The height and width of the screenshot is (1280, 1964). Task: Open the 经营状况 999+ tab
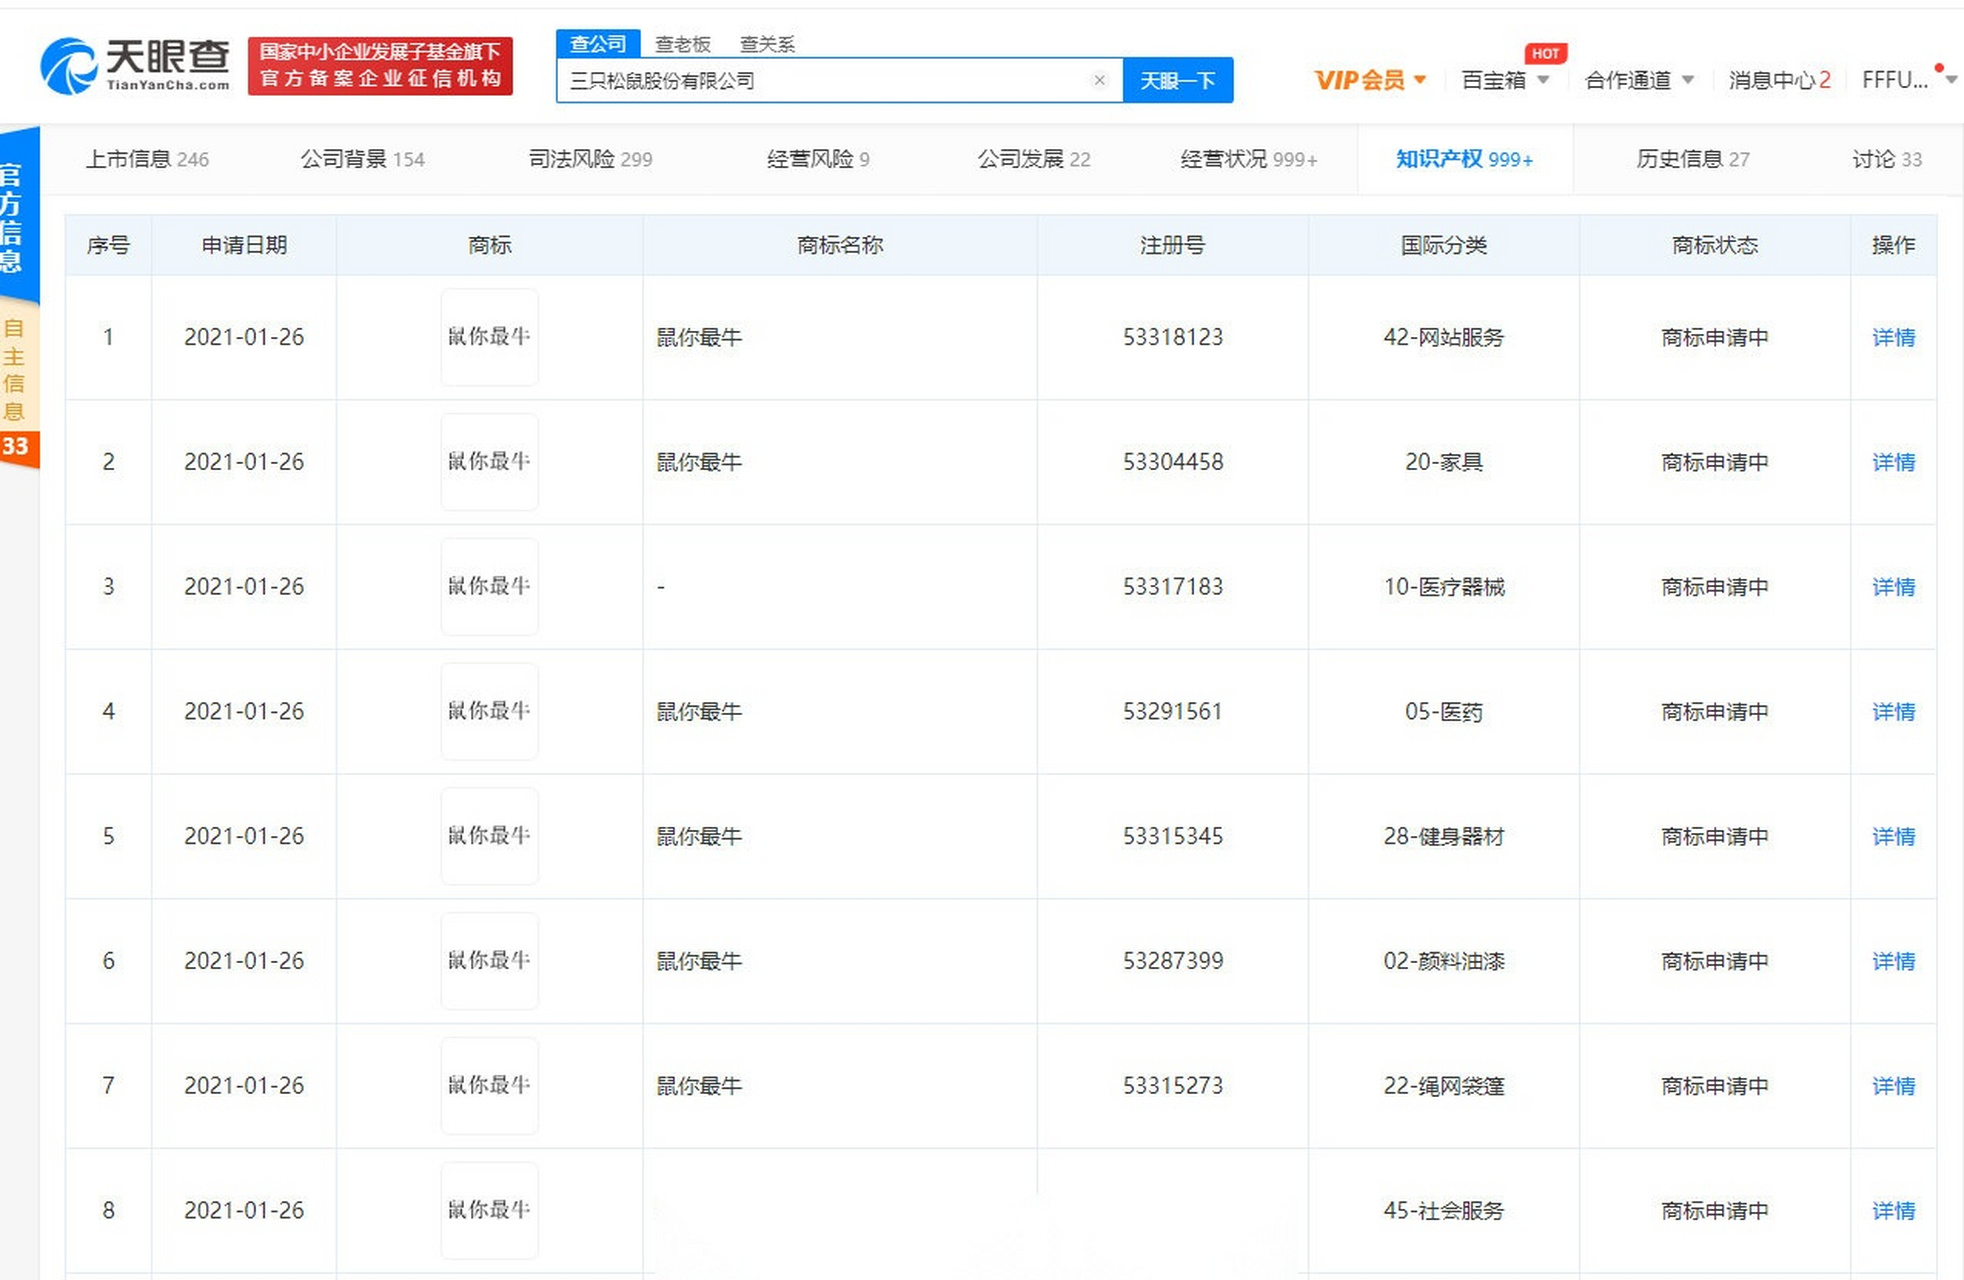[1247, 159]
